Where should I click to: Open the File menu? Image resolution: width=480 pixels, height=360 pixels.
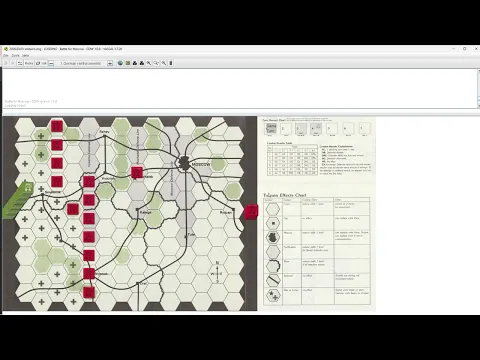tap(6, 56)
